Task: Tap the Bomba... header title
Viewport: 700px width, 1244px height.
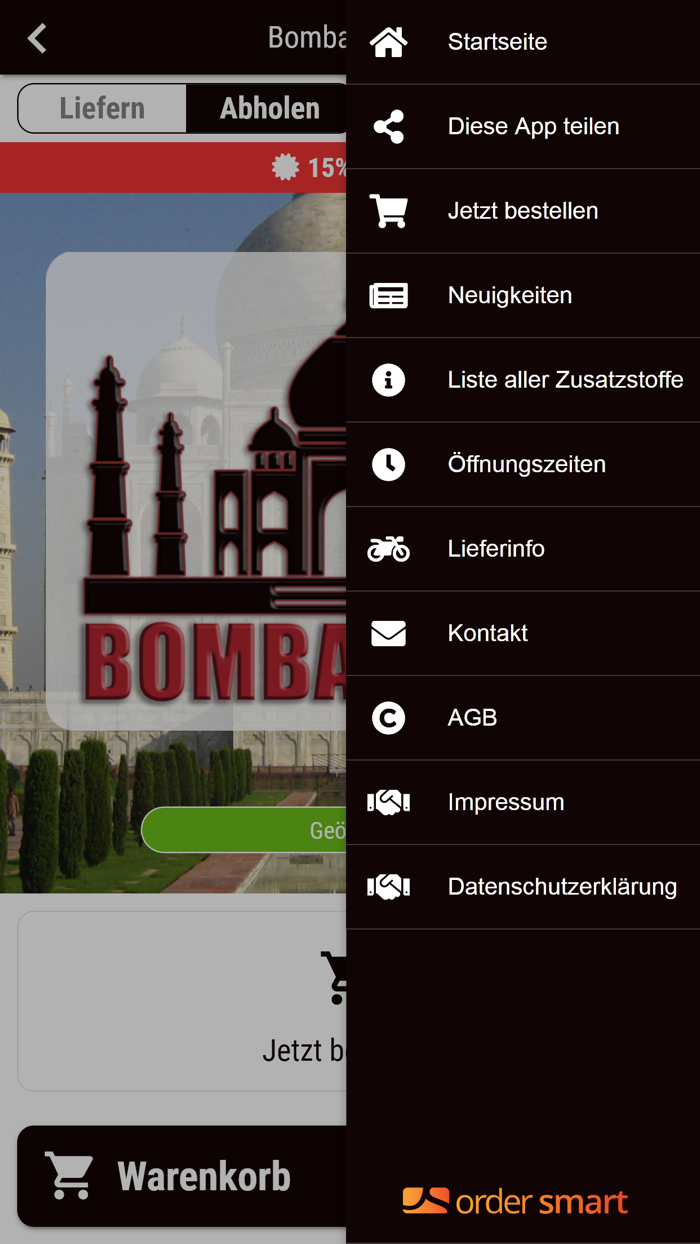Action: tap(307, 38)
